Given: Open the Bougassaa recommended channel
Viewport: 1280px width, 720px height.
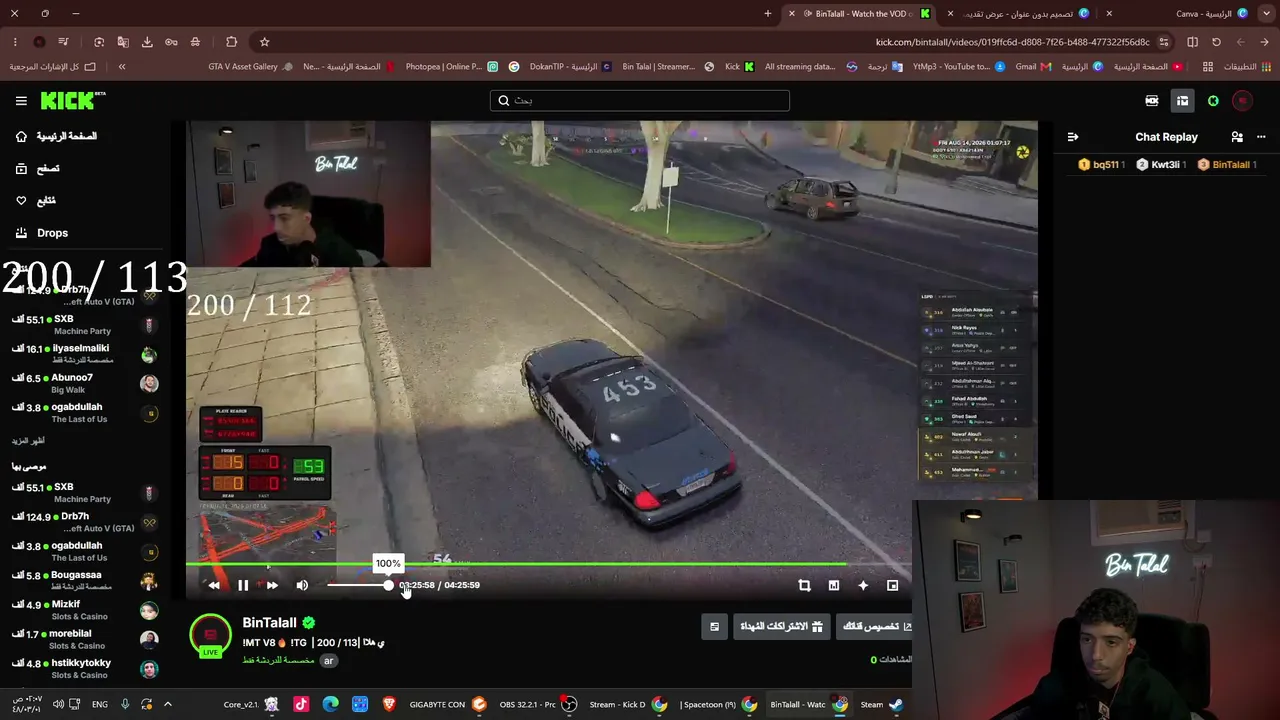Looking at the screenshot, I should click(85, 581).
